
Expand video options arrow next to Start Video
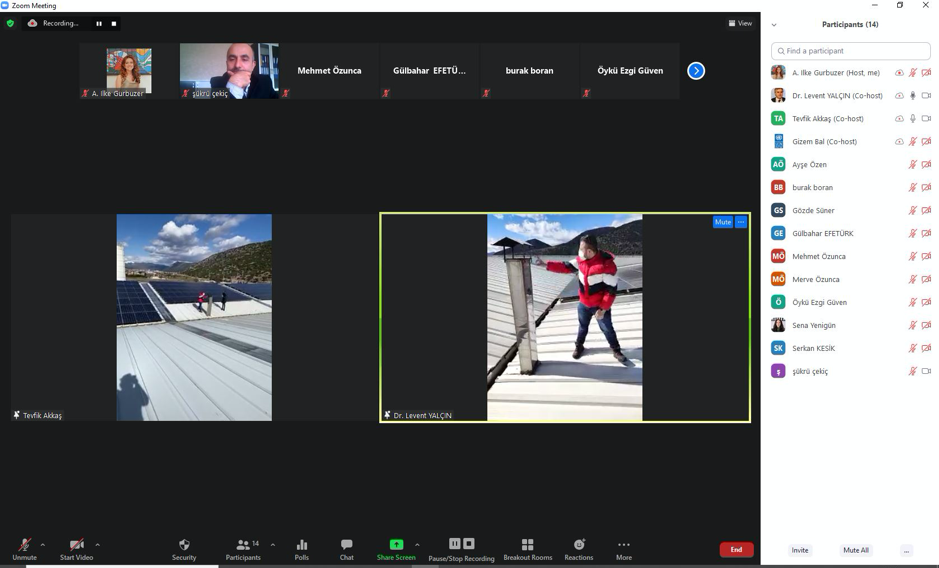point(97,545)
